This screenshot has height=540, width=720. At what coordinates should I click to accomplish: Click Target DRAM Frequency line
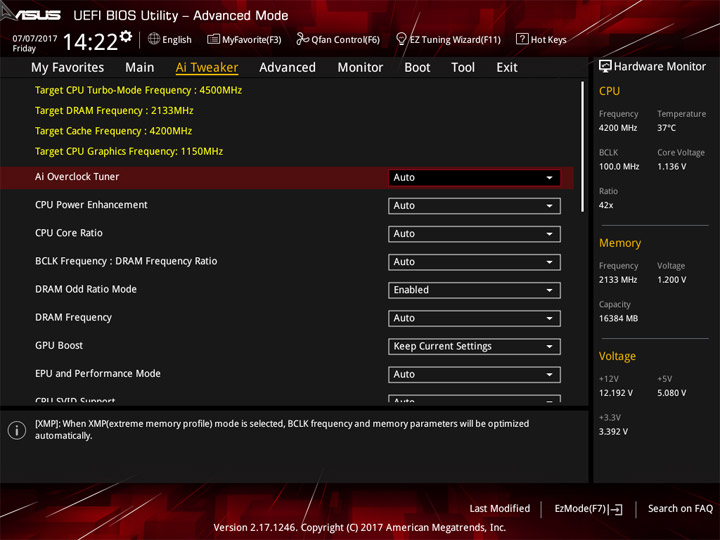(114, 111)
